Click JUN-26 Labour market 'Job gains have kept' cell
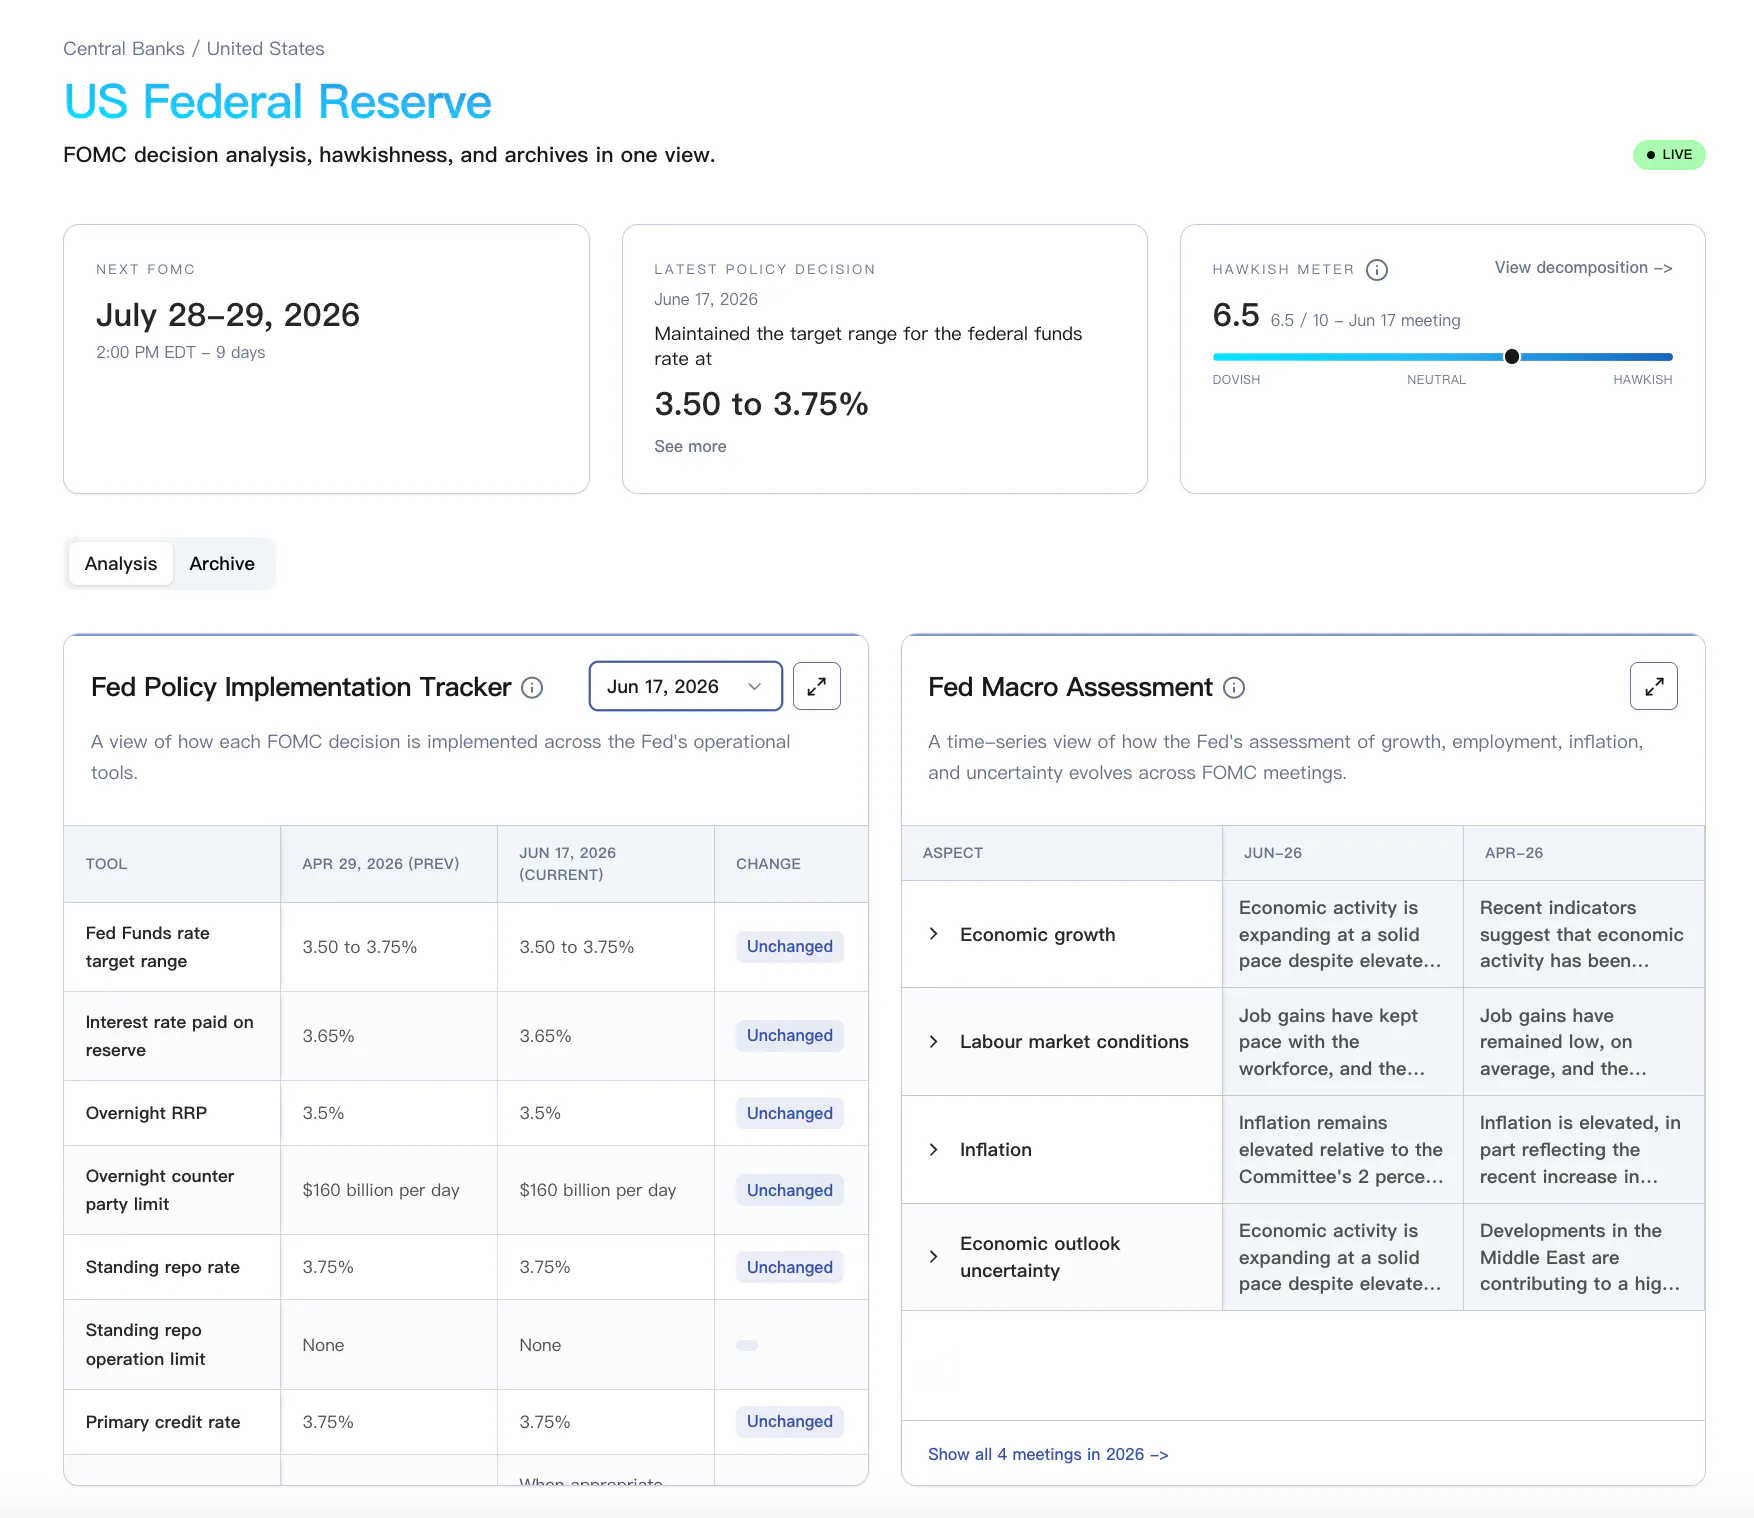This screenshot has width=1754, height=1518. (x=1343, y=1042)
